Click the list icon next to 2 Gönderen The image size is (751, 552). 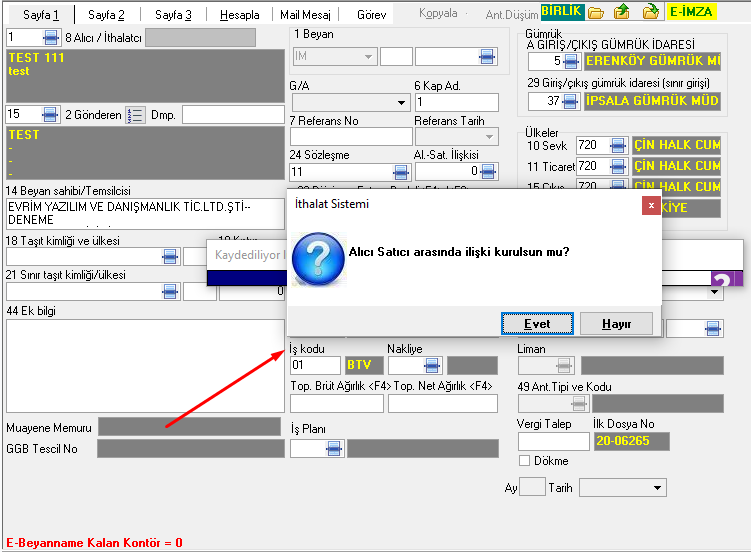pyautogui.click(x=137, y=115)
